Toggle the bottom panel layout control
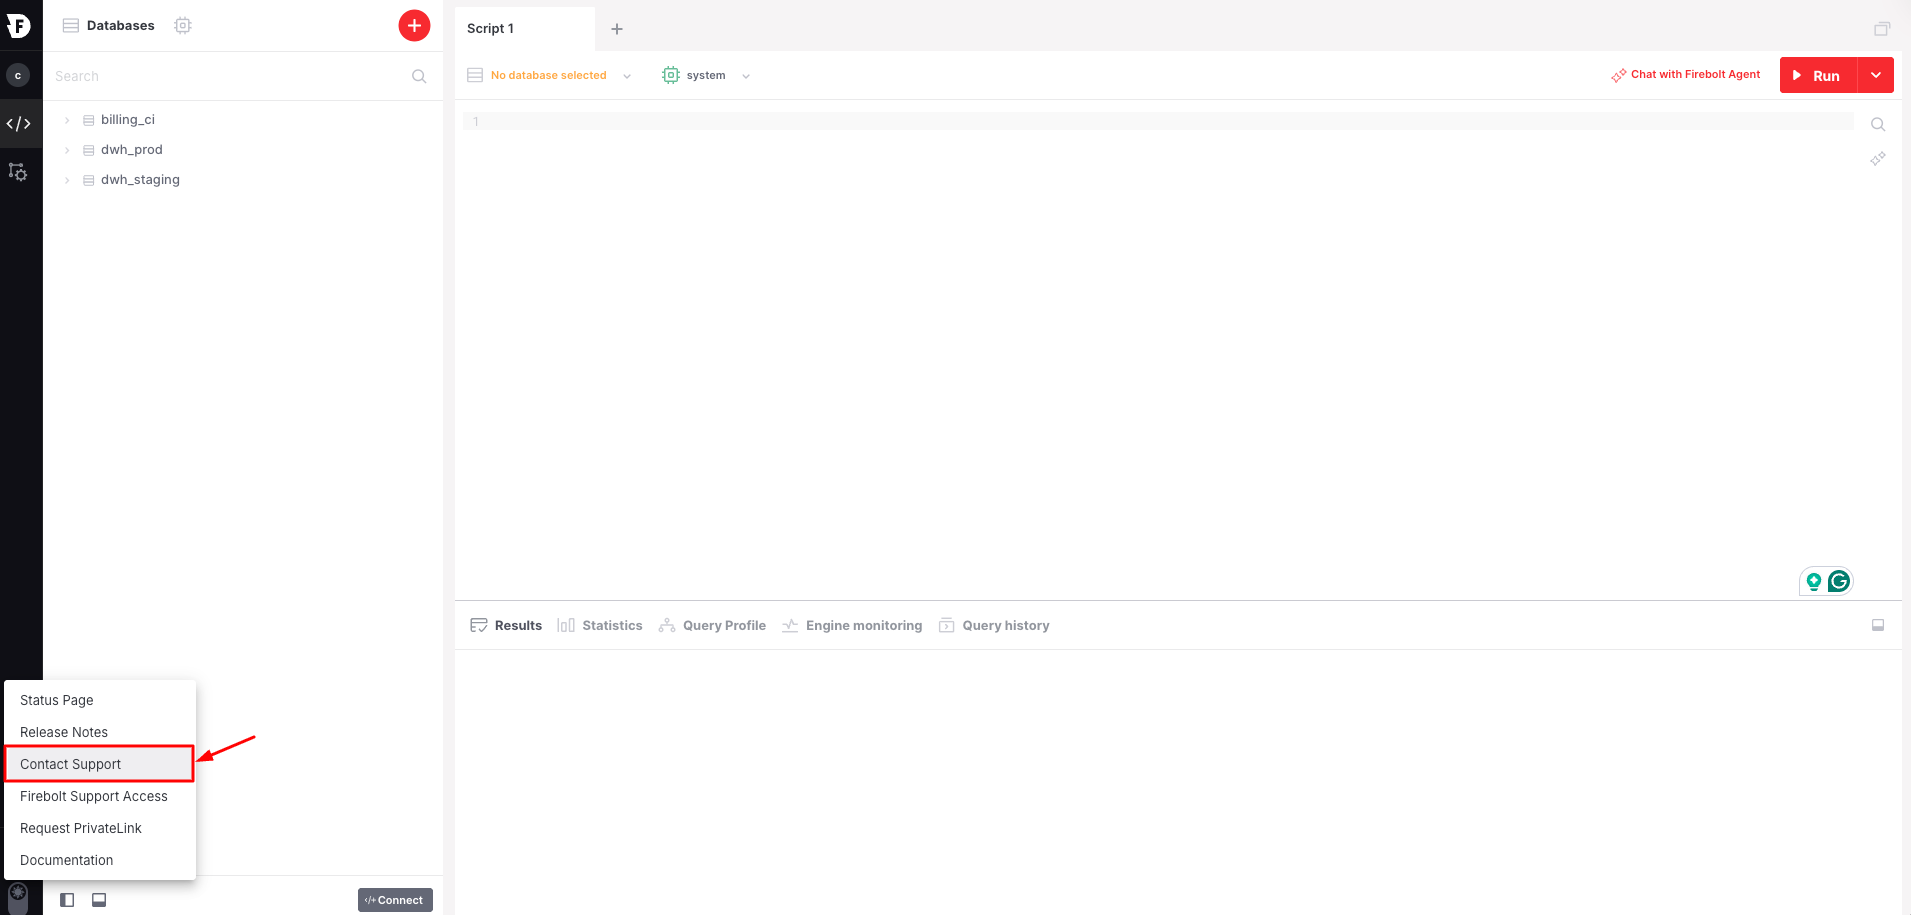 [x=99, y=899]
